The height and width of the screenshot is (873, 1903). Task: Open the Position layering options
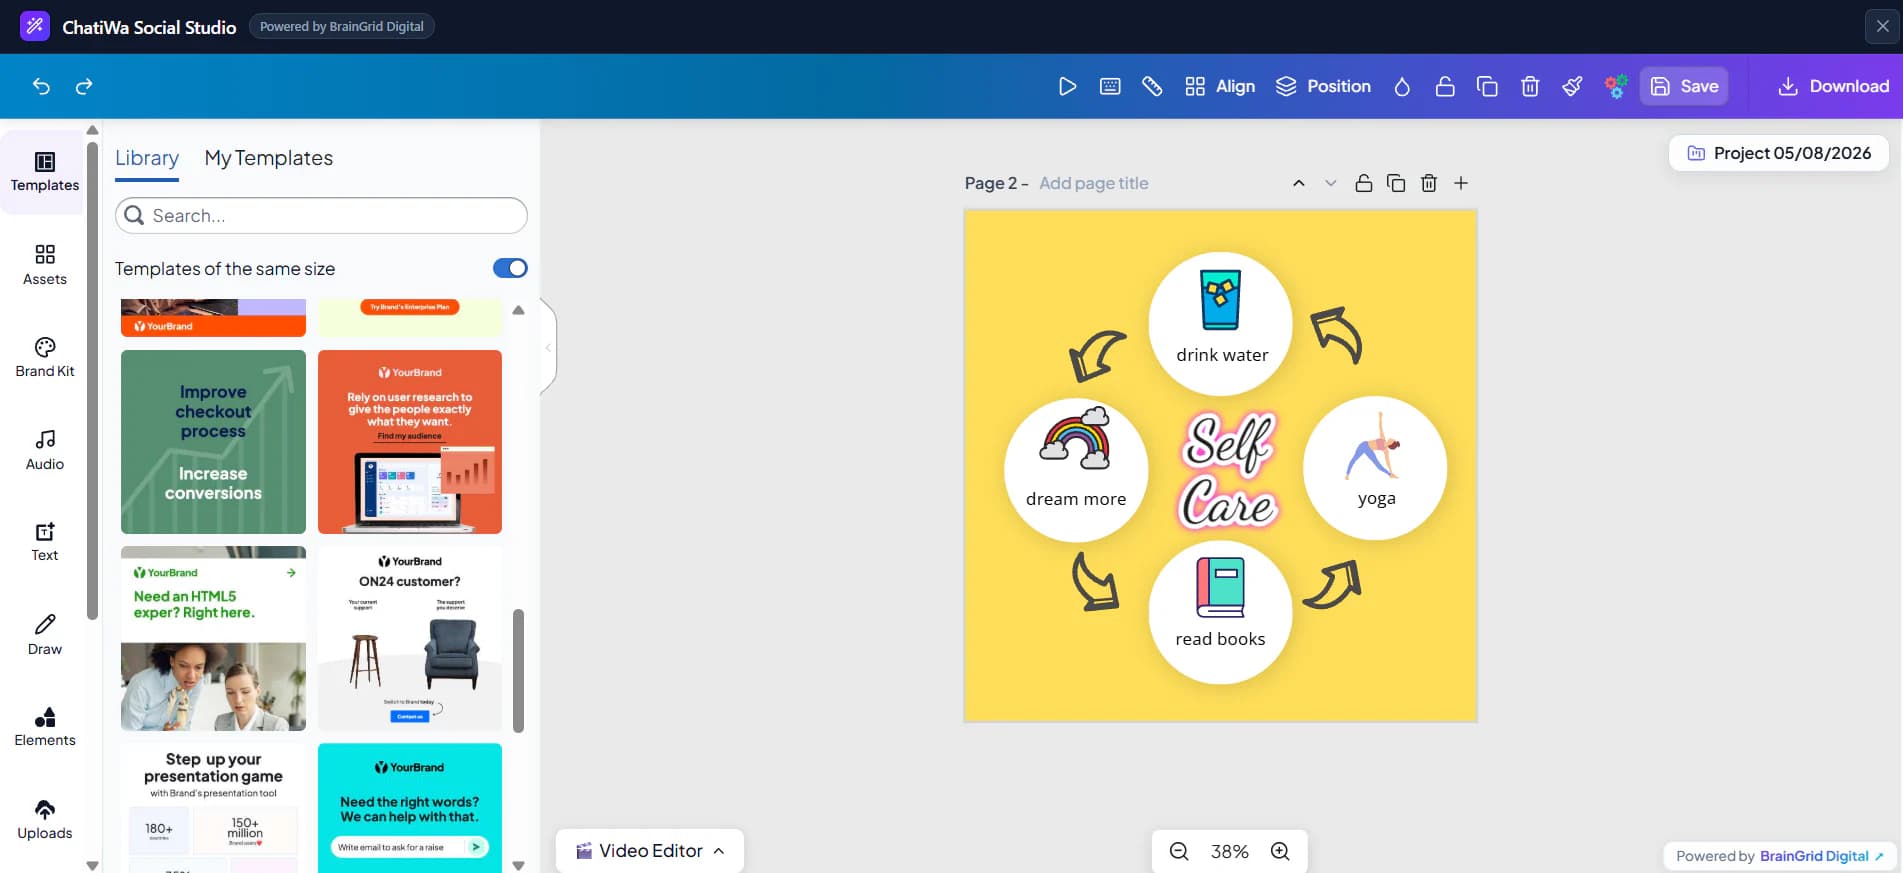pyautogui.click(x=1323, y=86)
